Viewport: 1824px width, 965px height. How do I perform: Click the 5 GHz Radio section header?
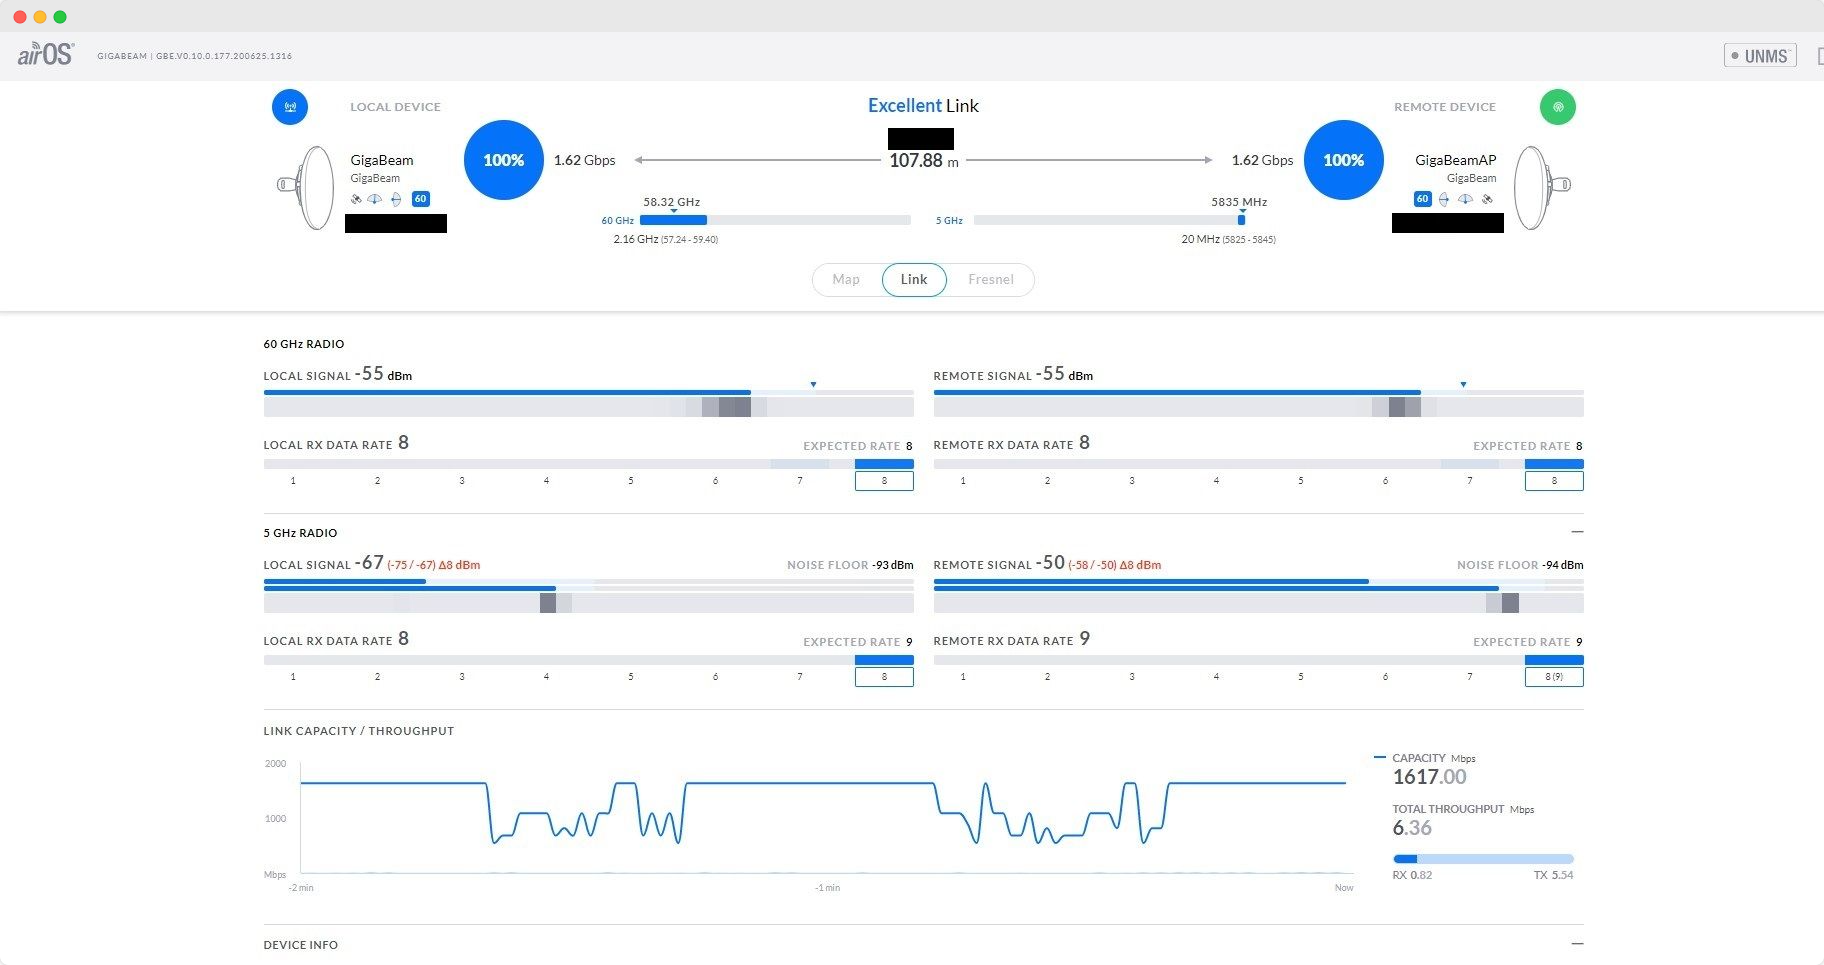click(300, 533)
